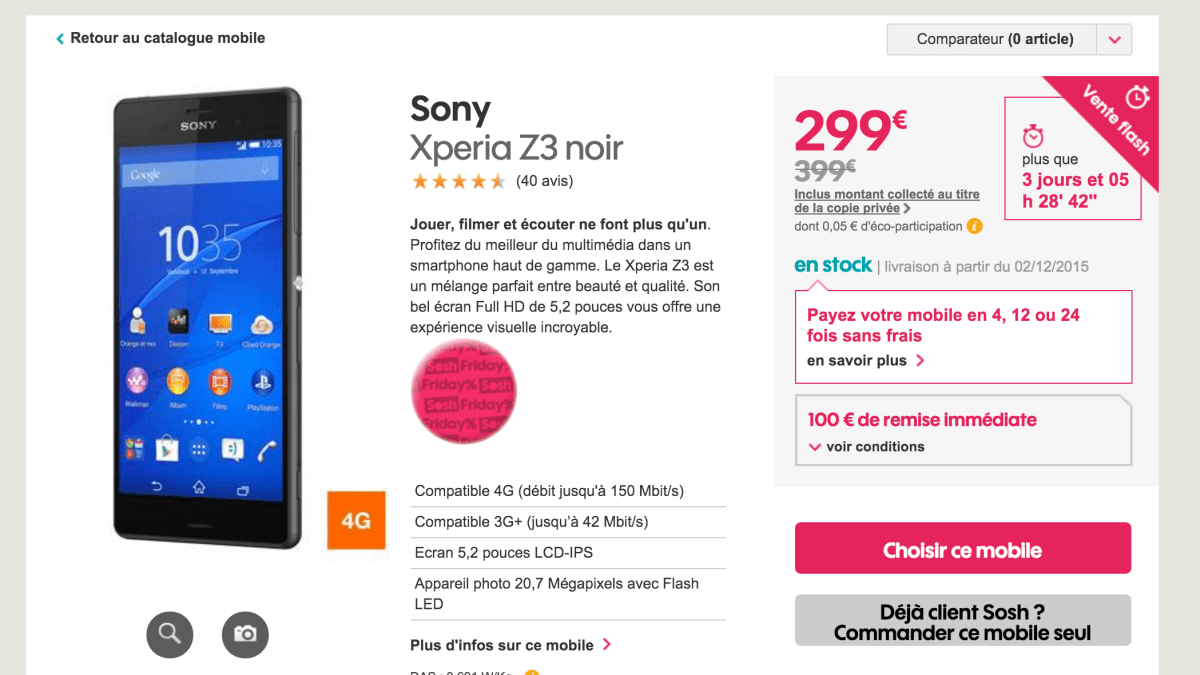The image size is (1200, 675).
Task: Click Déjà client Sosh Commander ce mobile seul
Action: 963,621
